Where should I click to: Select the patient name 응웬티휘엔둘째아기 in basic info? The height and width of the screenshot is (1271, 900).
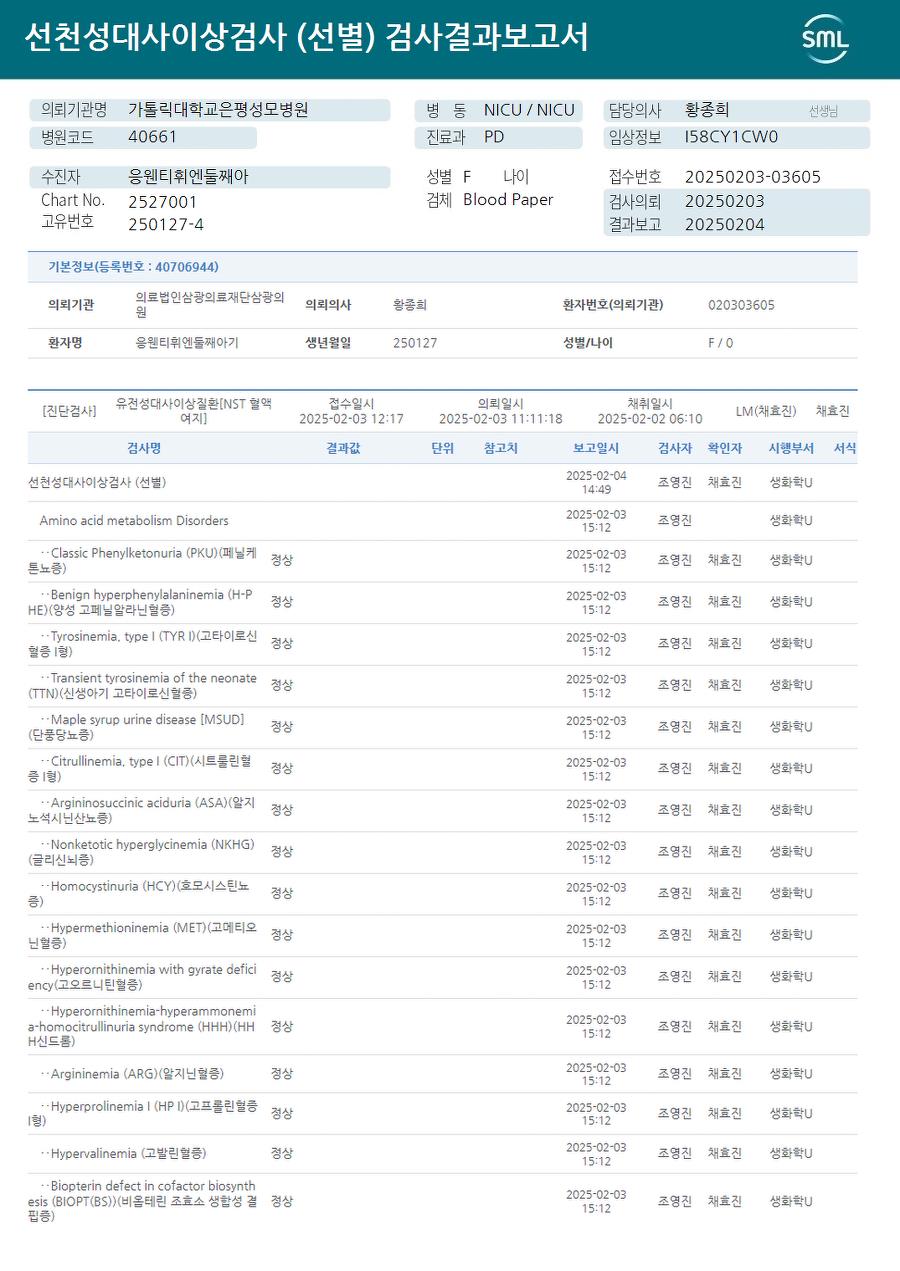pos(187,343)
